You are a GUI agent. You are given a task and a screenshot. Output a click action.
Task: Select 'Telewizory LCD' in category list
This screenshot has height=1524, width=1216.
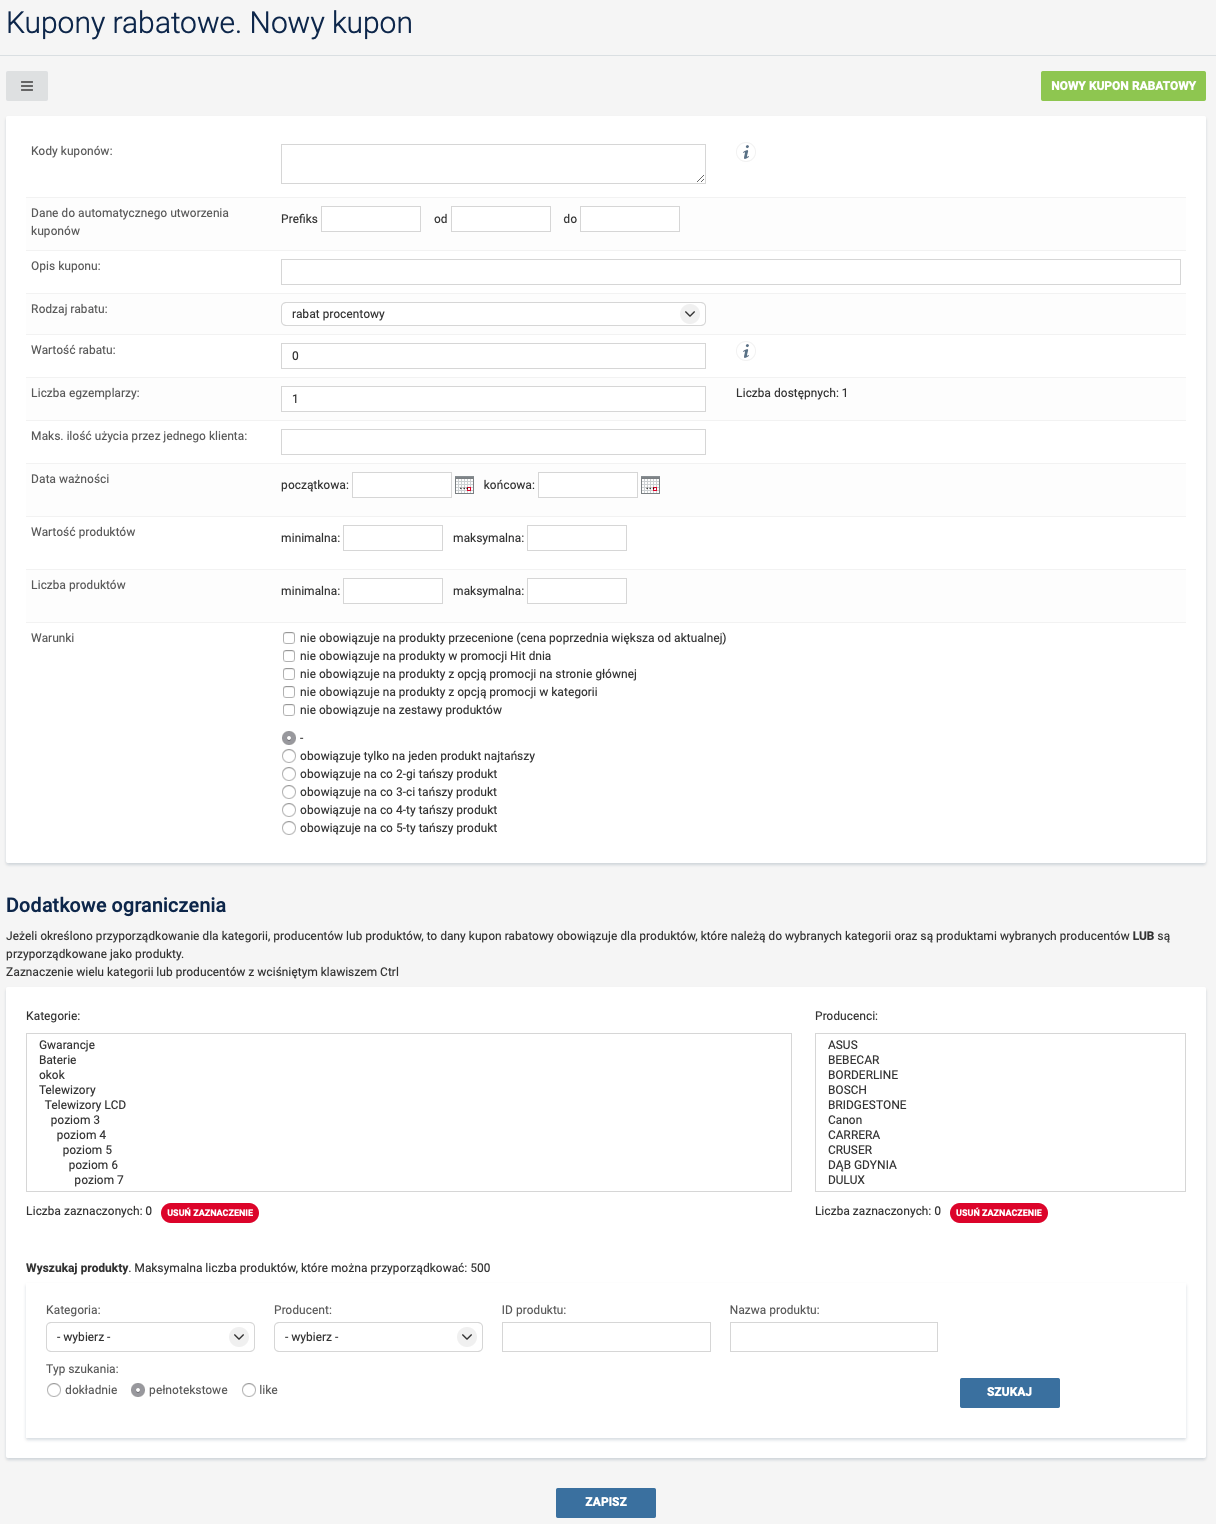click(x=85, y=1105)
